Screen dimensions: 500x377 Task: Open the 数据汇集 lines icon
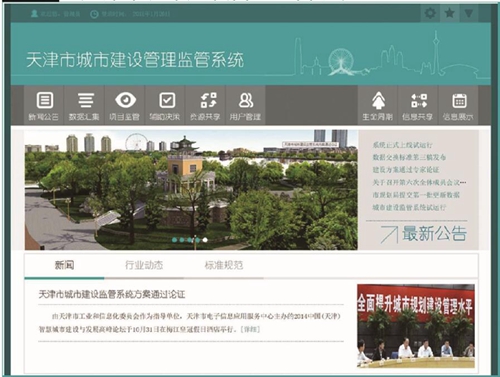point(86,100)
